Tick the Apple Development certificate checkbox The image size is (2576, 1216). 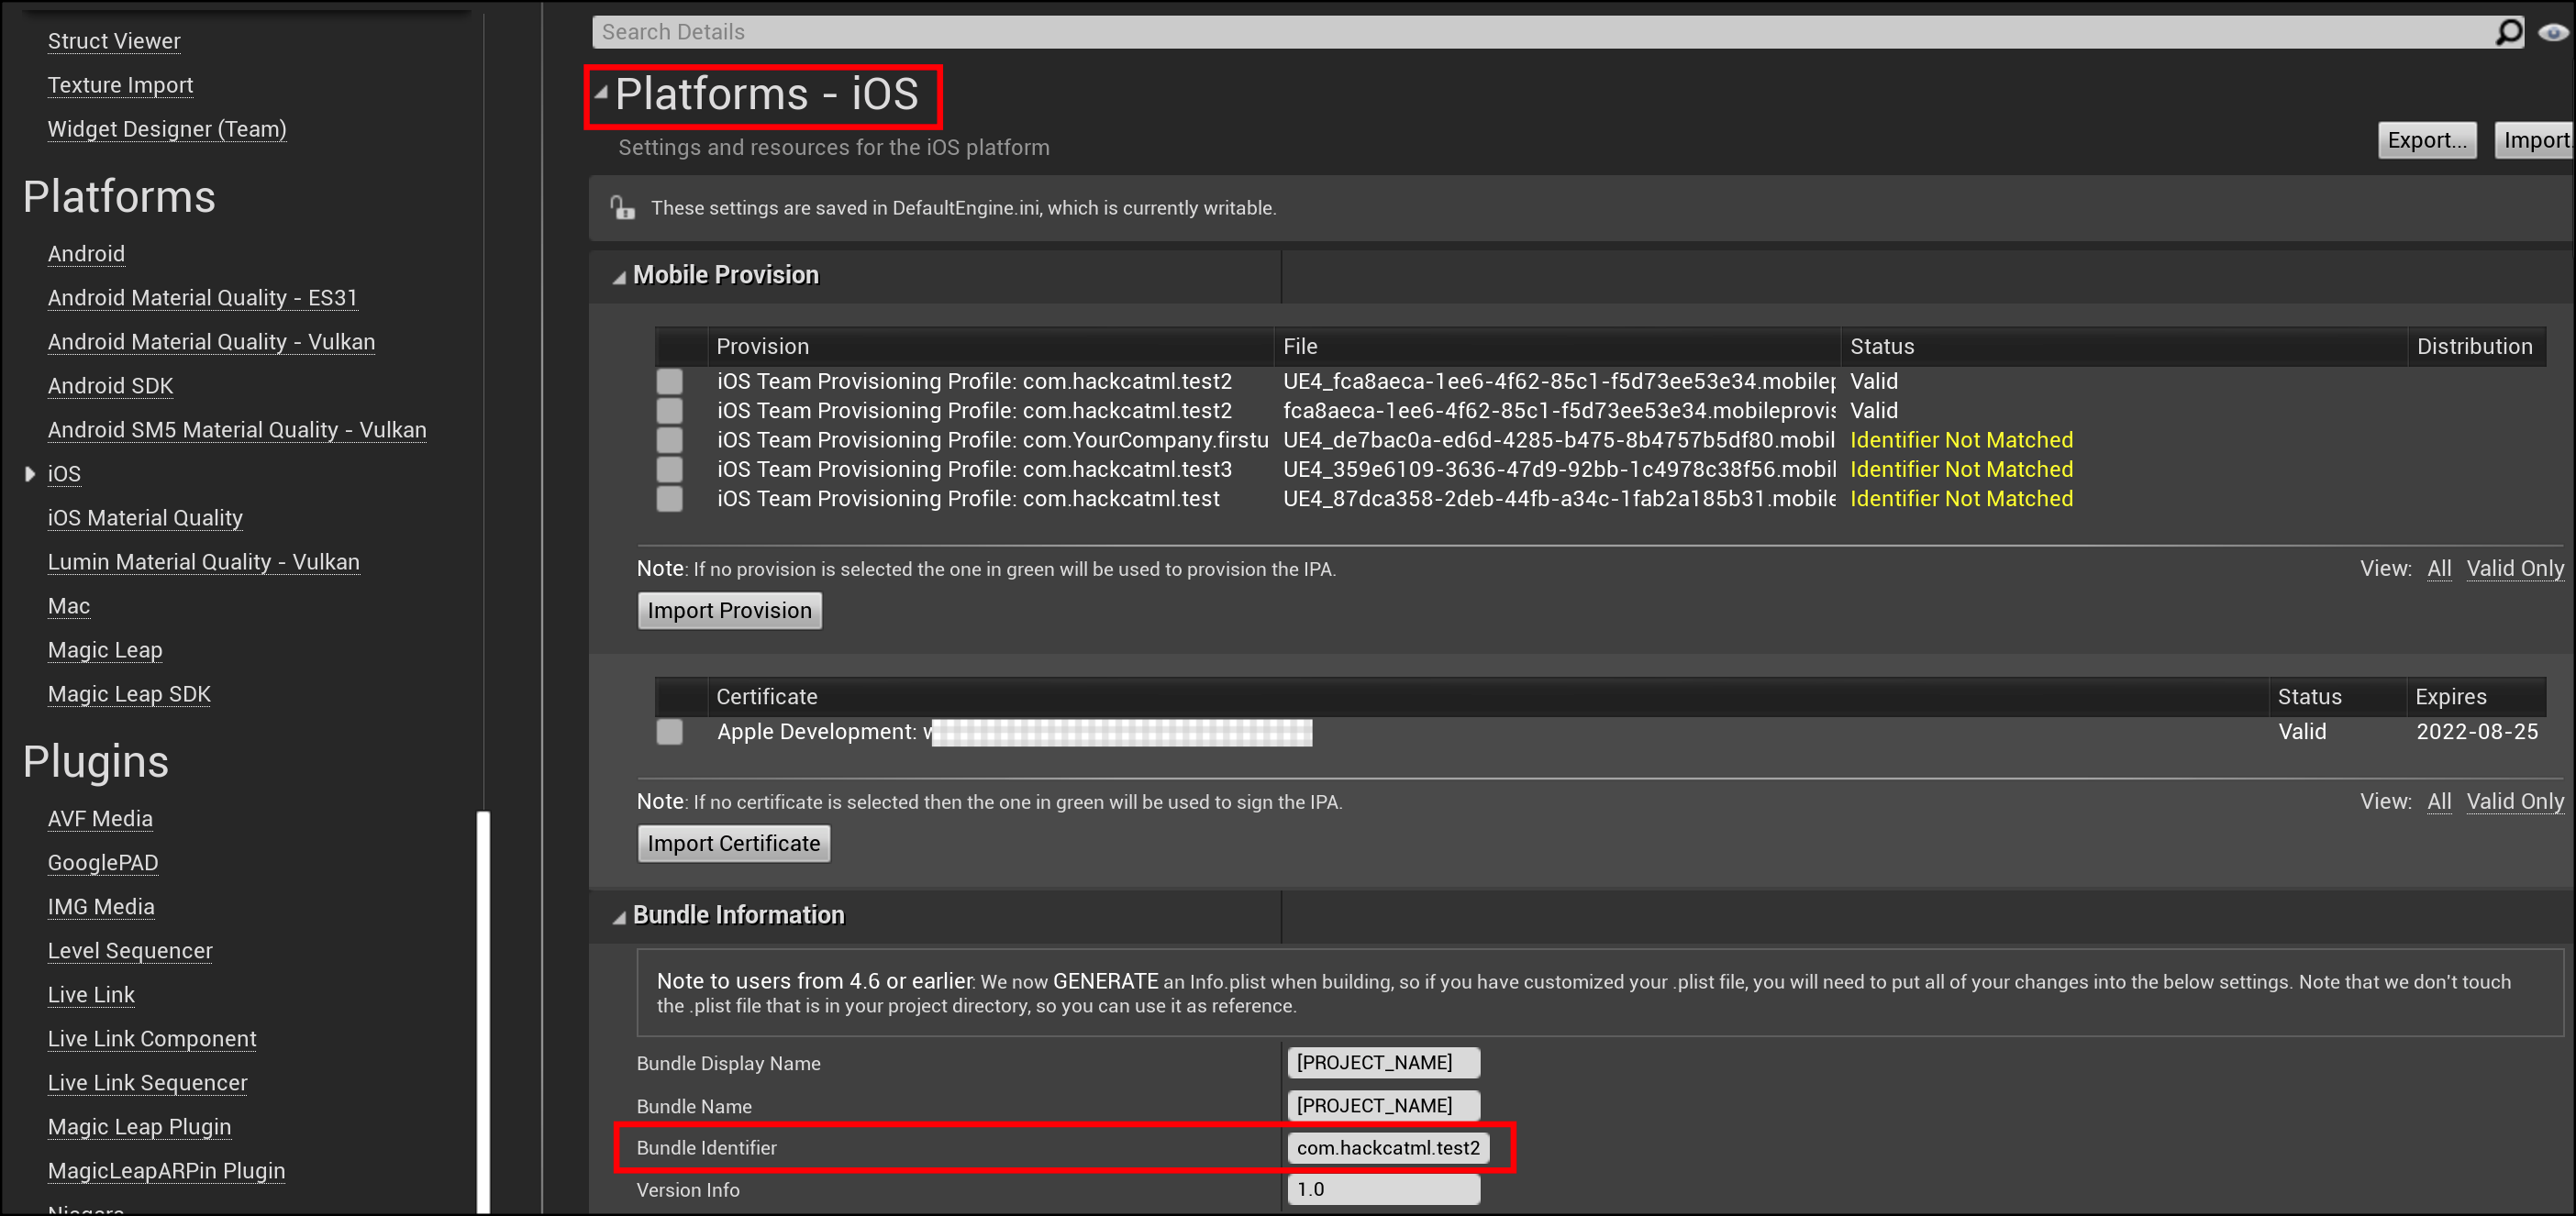pos(669,732)
